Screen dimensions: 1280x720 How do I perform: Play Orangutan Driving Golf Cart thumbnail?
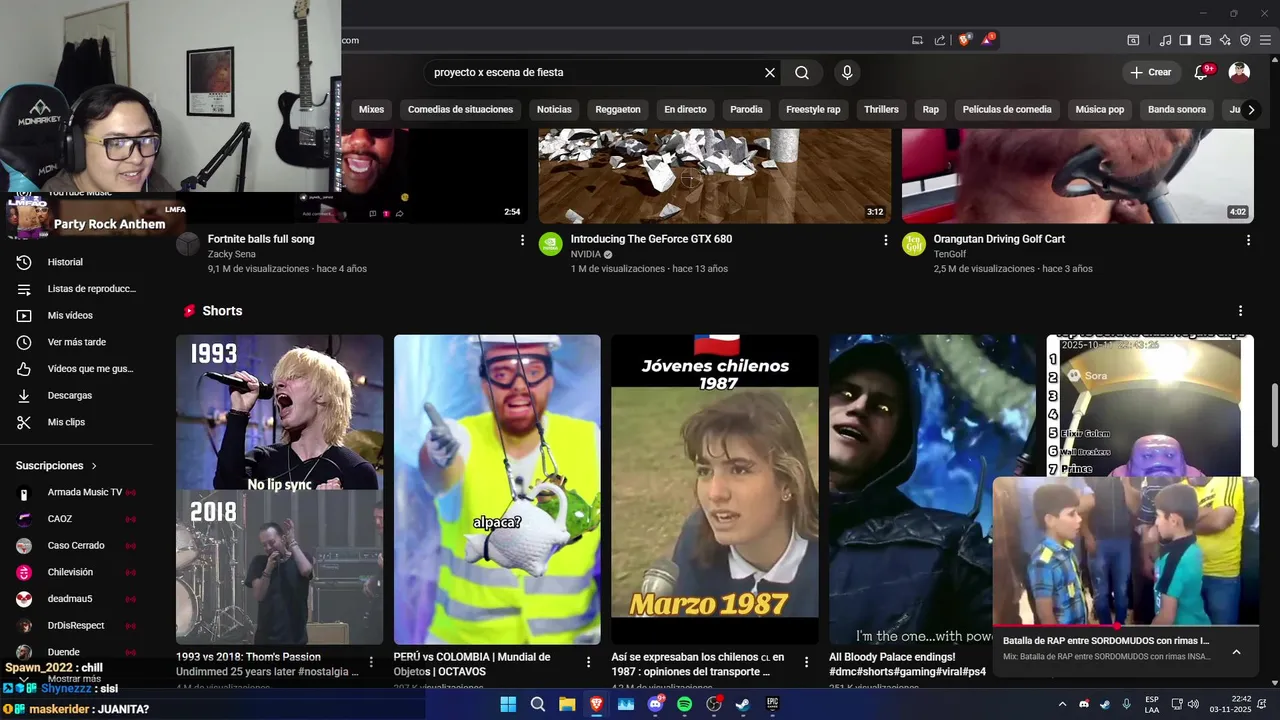(1078, 176)
